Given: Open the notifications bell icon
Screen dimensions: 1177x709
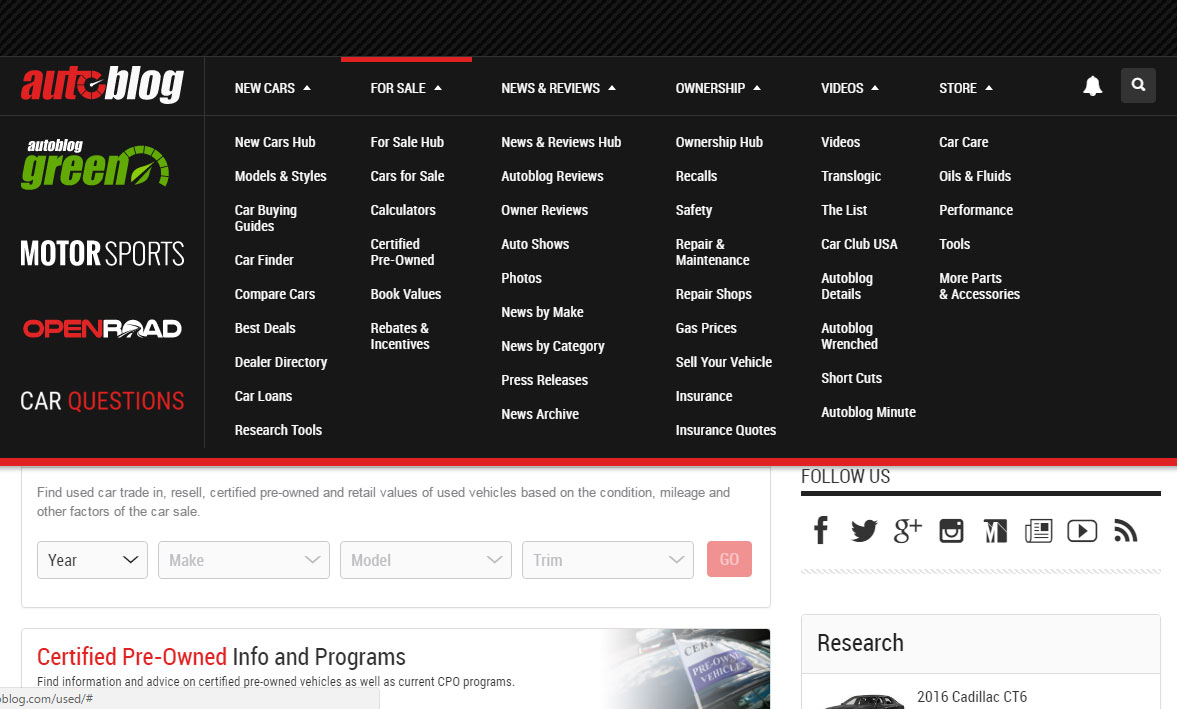Looking at the screenshot, I should click(1092, 86).
